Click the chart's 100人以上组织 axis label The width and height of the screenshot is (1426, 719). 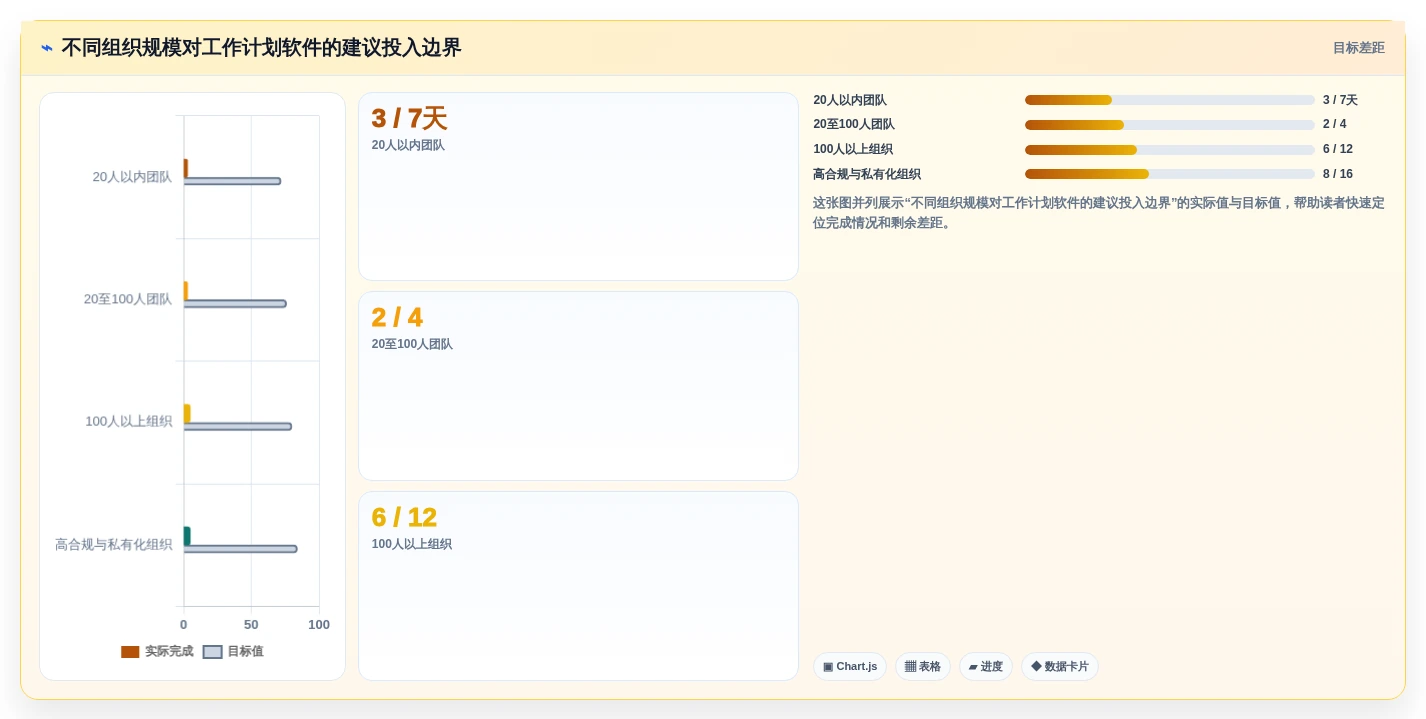click(129, 422)
